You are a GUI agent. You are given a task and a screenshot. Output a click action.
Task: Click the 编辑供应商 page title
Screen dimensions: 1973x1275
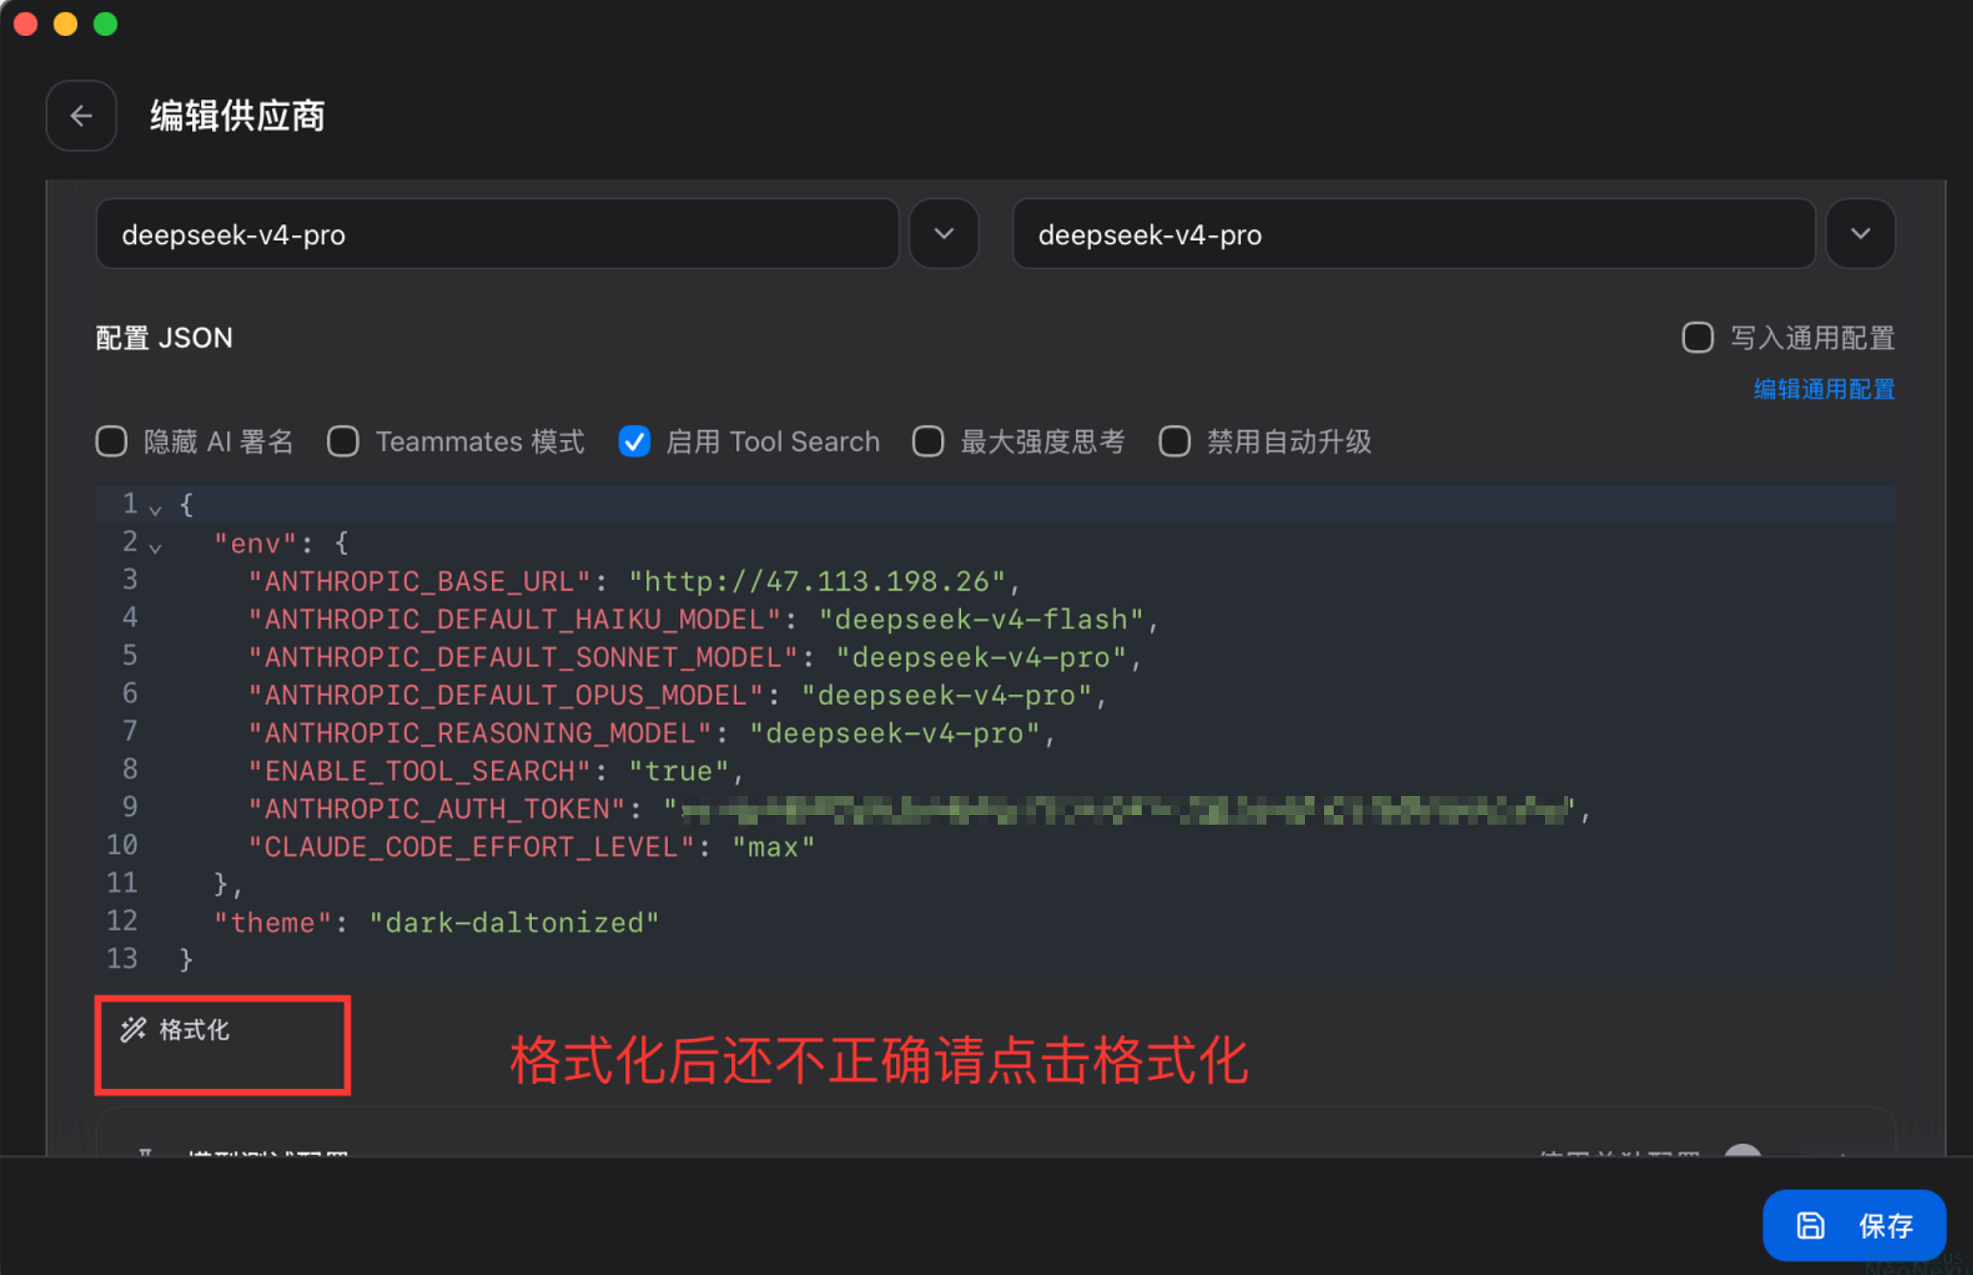[x=238, y=116]
